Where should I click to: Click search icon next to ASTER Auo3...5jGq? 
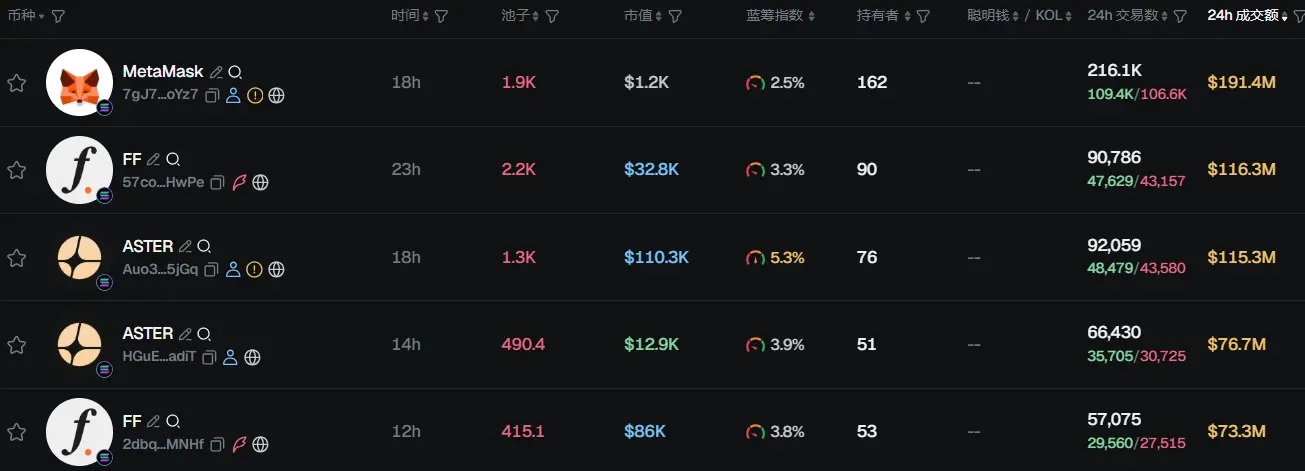pyautogui.click(x=204, y=246)
